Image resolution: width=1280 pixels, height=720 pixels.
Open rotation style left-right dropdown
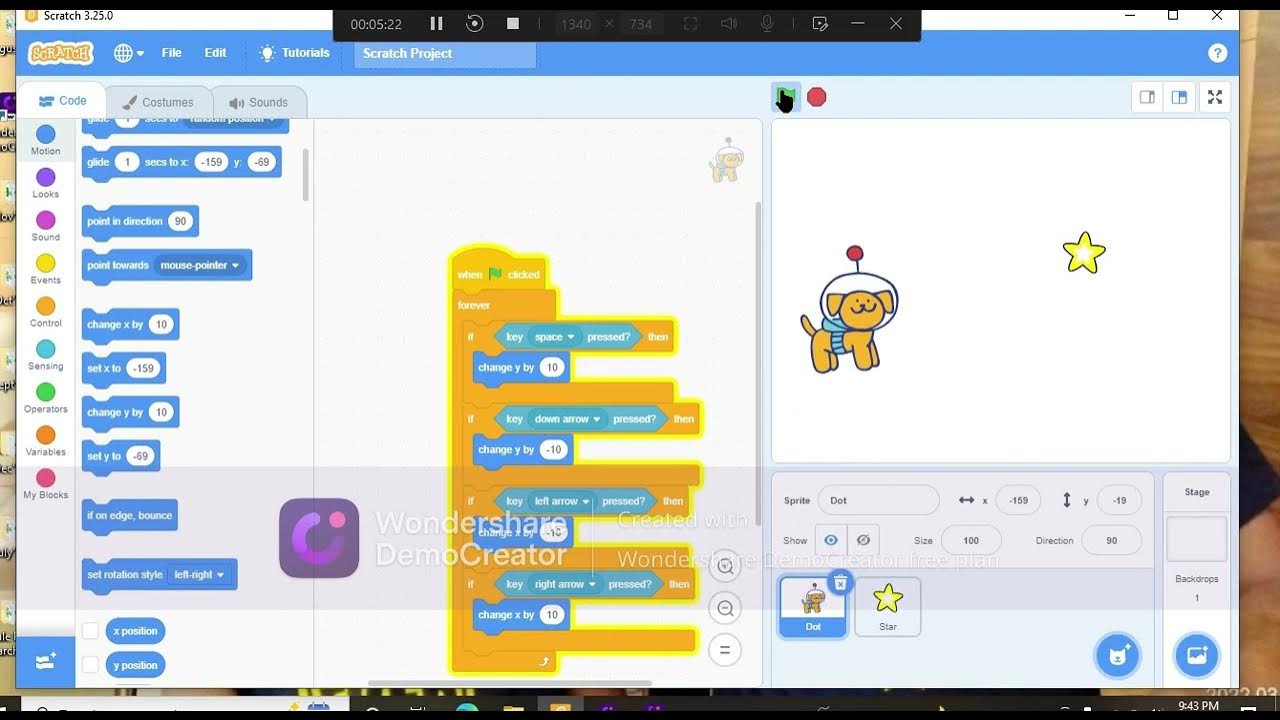point(198,575)
